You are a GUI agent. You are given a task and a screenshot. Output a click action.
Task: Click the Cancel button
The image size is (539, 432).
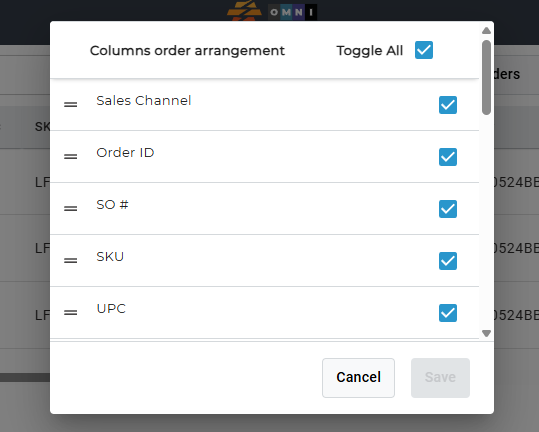[x=358, y=378]
